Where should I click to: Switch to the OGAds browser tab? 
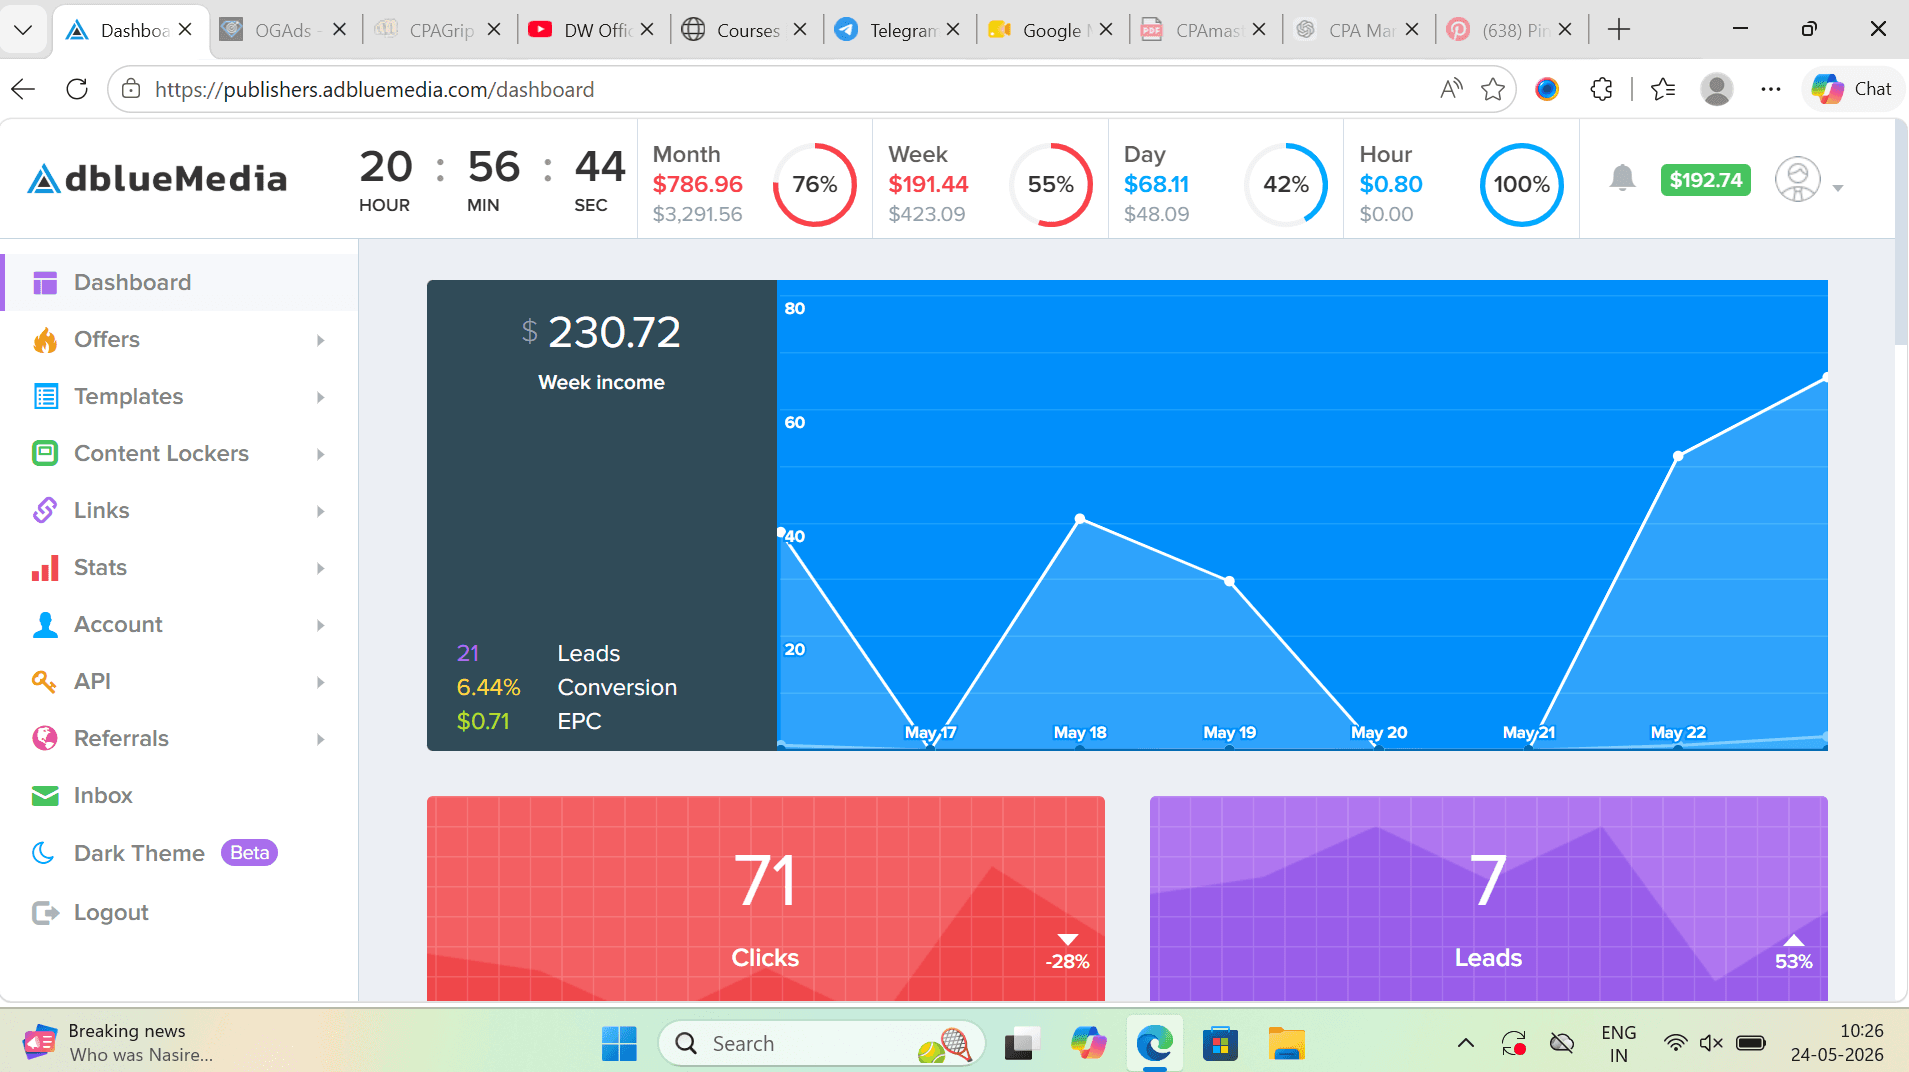coord(283,30)
